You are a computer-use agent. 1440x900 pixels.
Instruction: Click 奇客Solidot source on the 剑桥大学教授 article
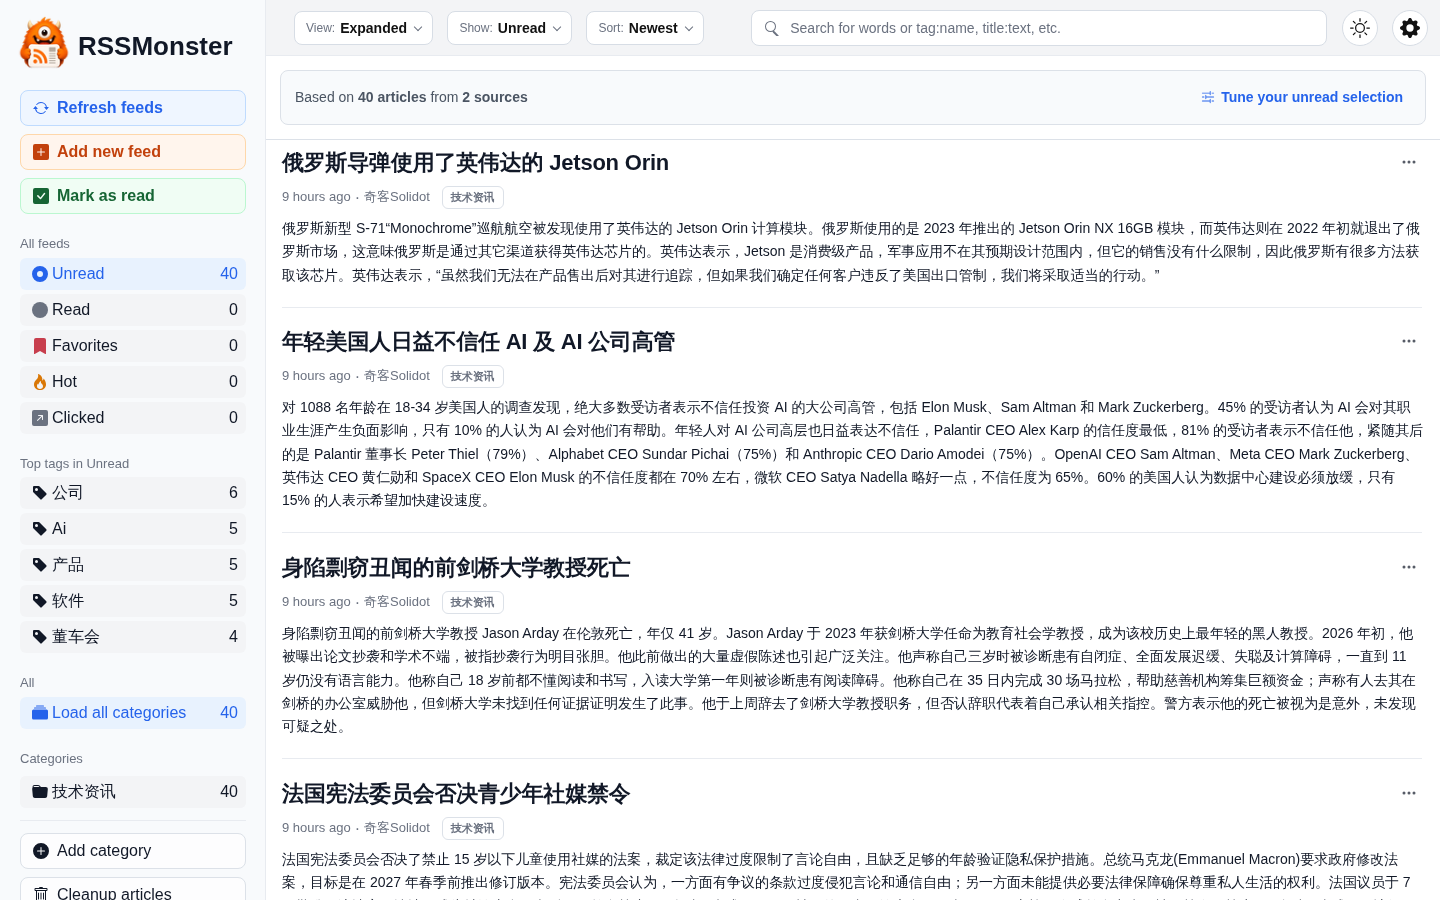397,602
